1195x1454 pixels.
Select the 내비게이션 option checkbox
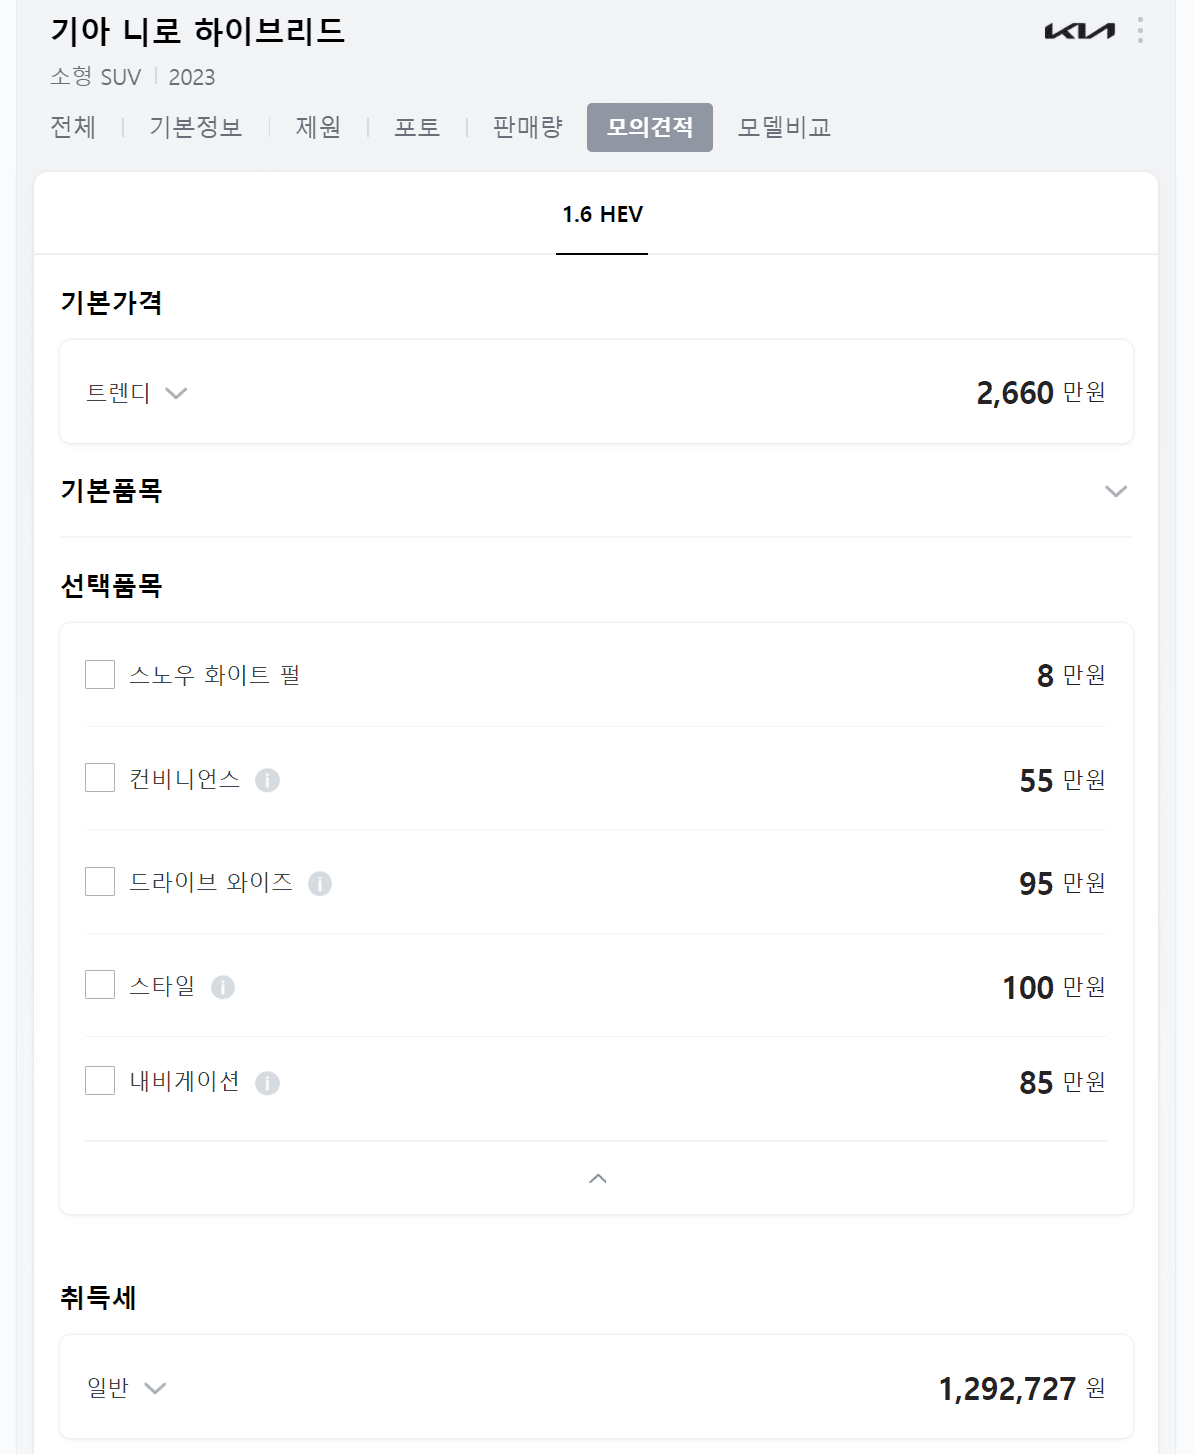(99, 1080)
